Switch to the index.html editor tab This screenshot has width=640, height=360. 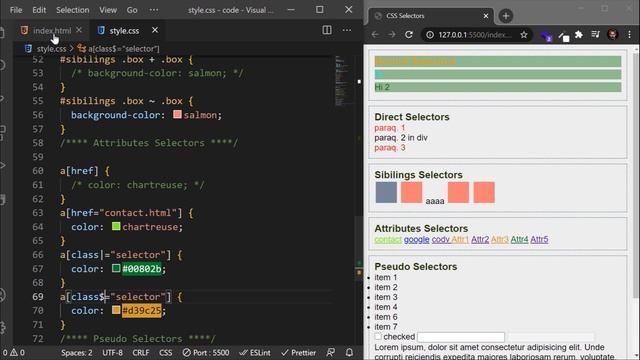tap(52, 31)
